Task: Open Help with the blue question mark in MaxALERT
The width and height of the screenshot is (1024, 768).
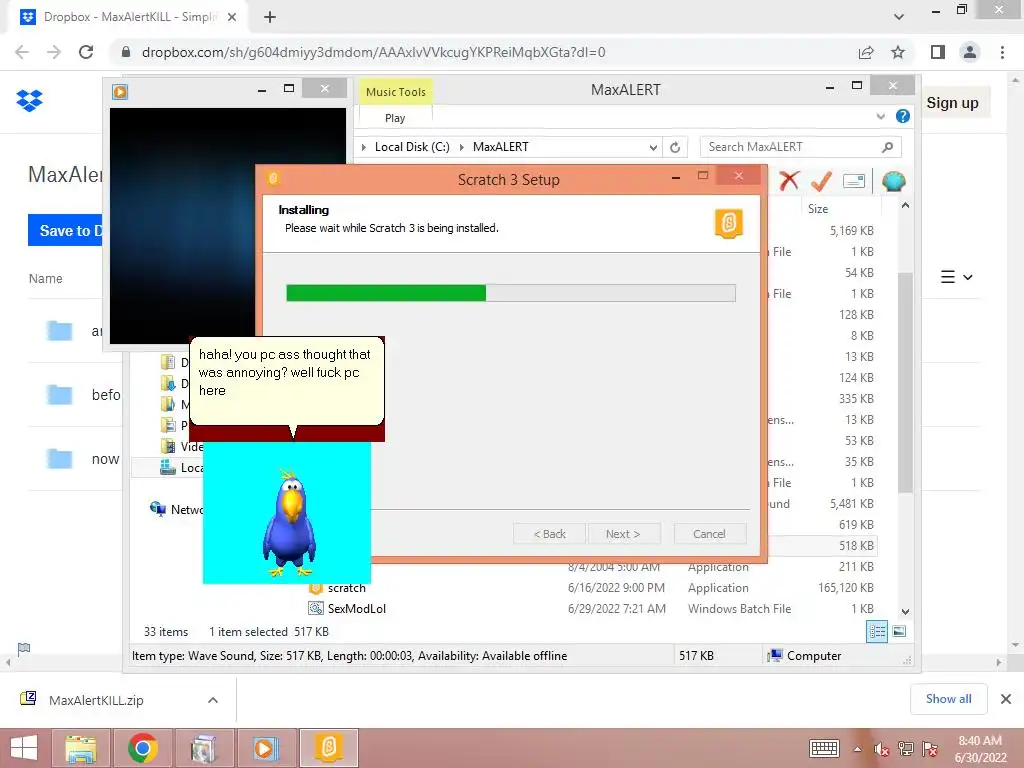Action: point(903,116)
